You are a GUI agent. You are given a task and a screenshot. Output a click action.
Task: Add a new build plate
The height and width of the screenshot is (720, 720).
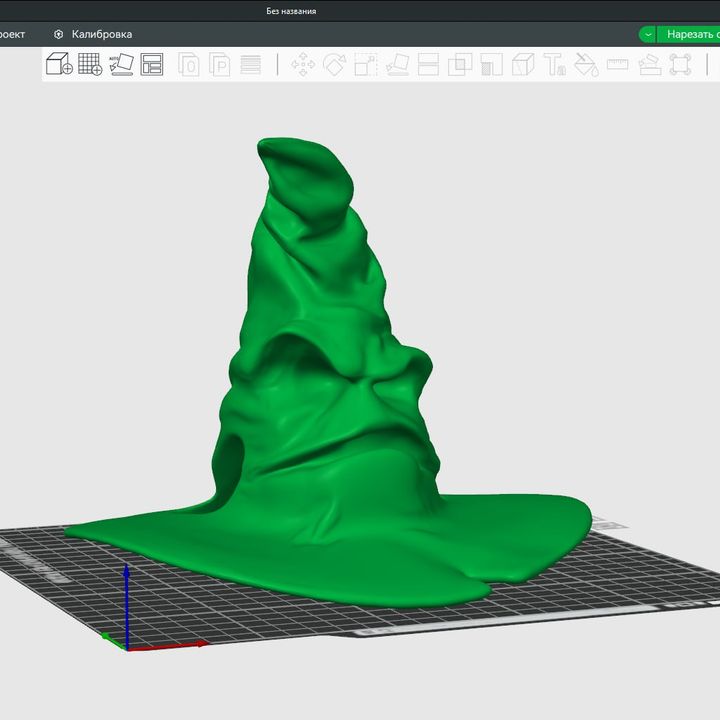click(x=90, y=65)
